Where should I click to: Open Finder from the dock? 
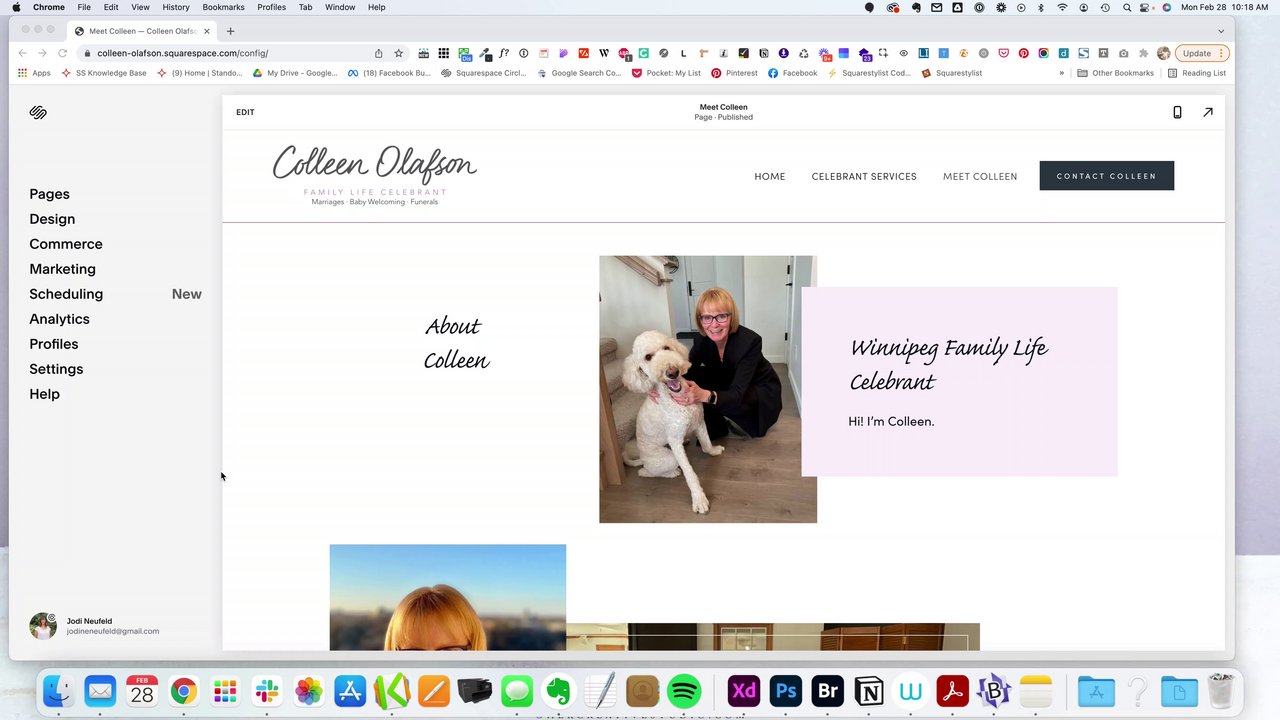58,691
